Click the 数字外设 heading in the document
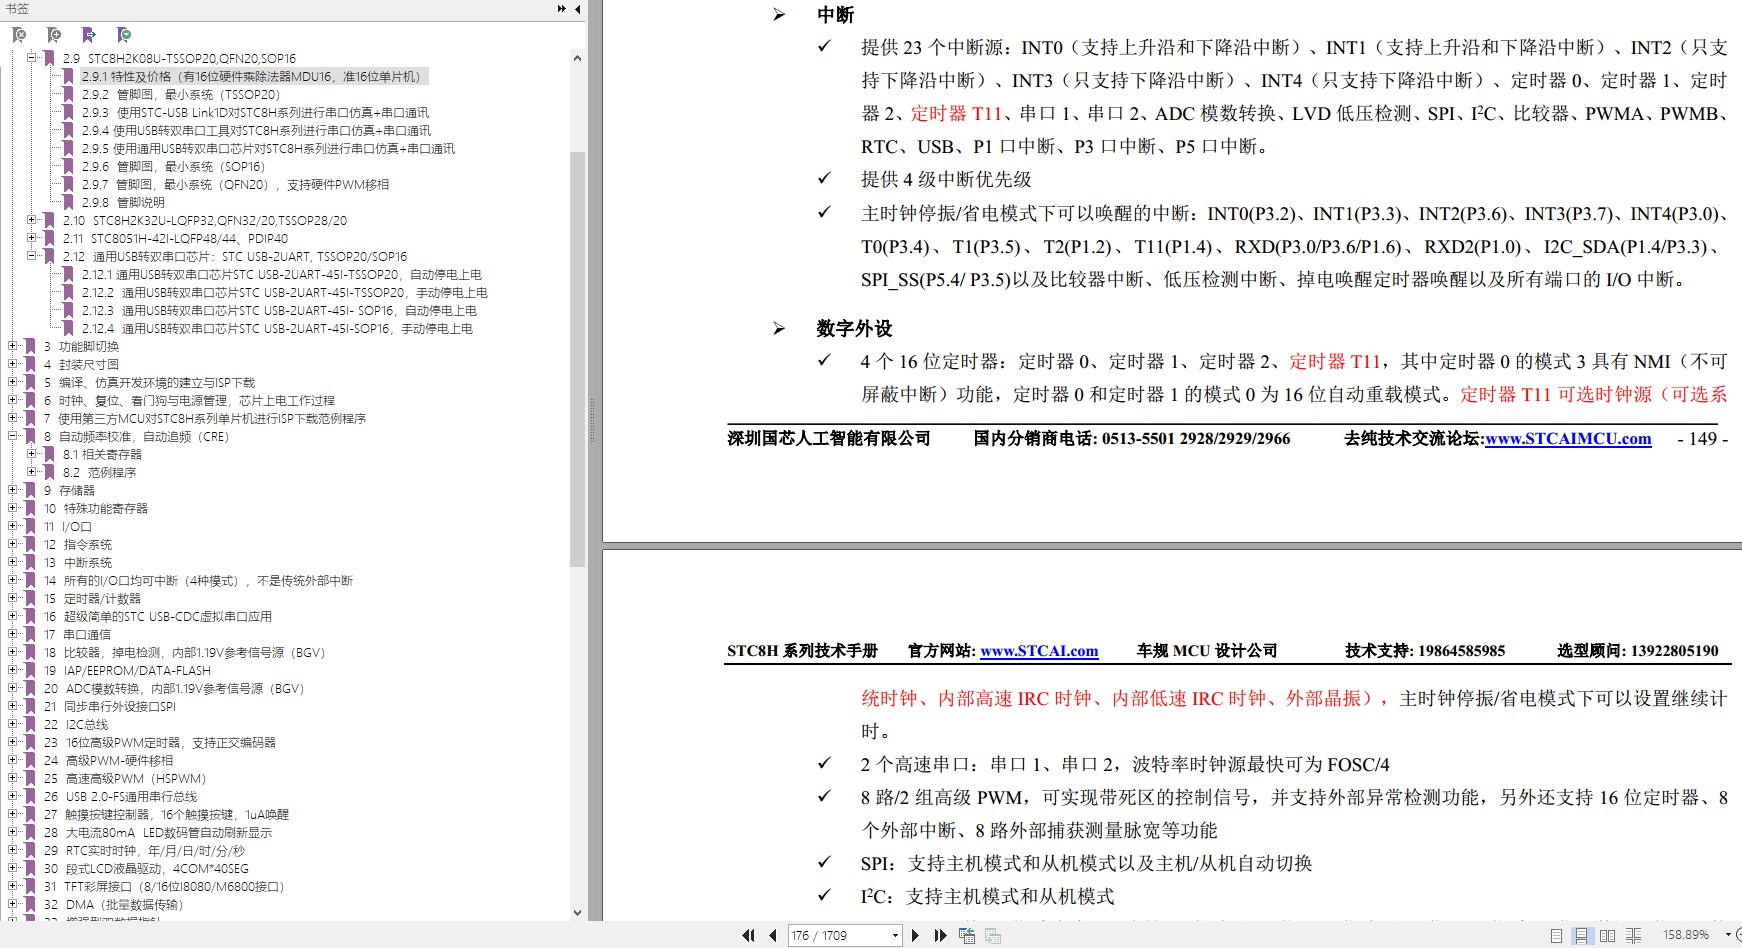 click(x=854, y=328)
